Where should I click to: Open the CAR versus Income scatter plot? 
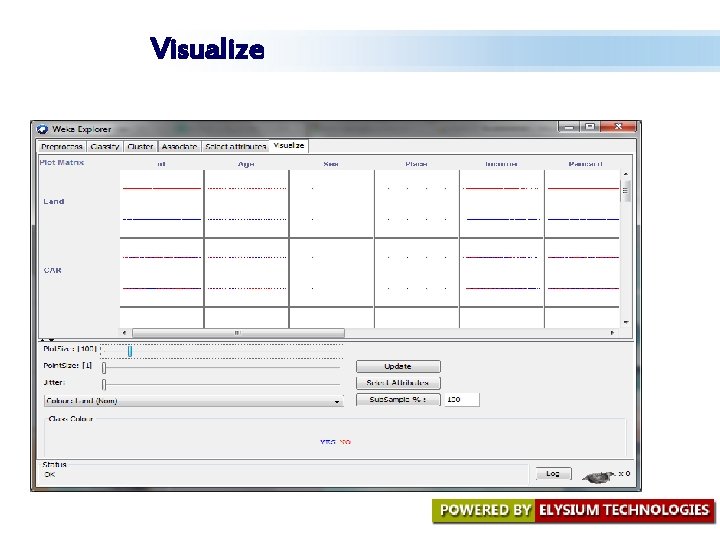pyautogui.click(x=501, y=272)
